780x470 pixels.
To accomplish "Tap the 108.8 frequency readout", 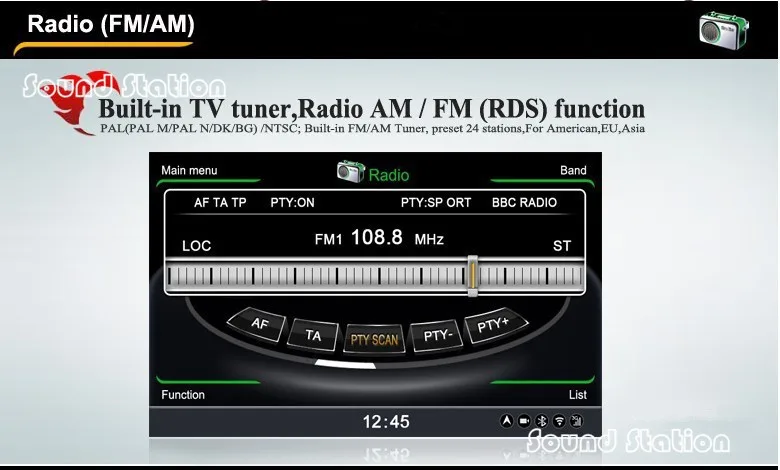I will 377,237.
